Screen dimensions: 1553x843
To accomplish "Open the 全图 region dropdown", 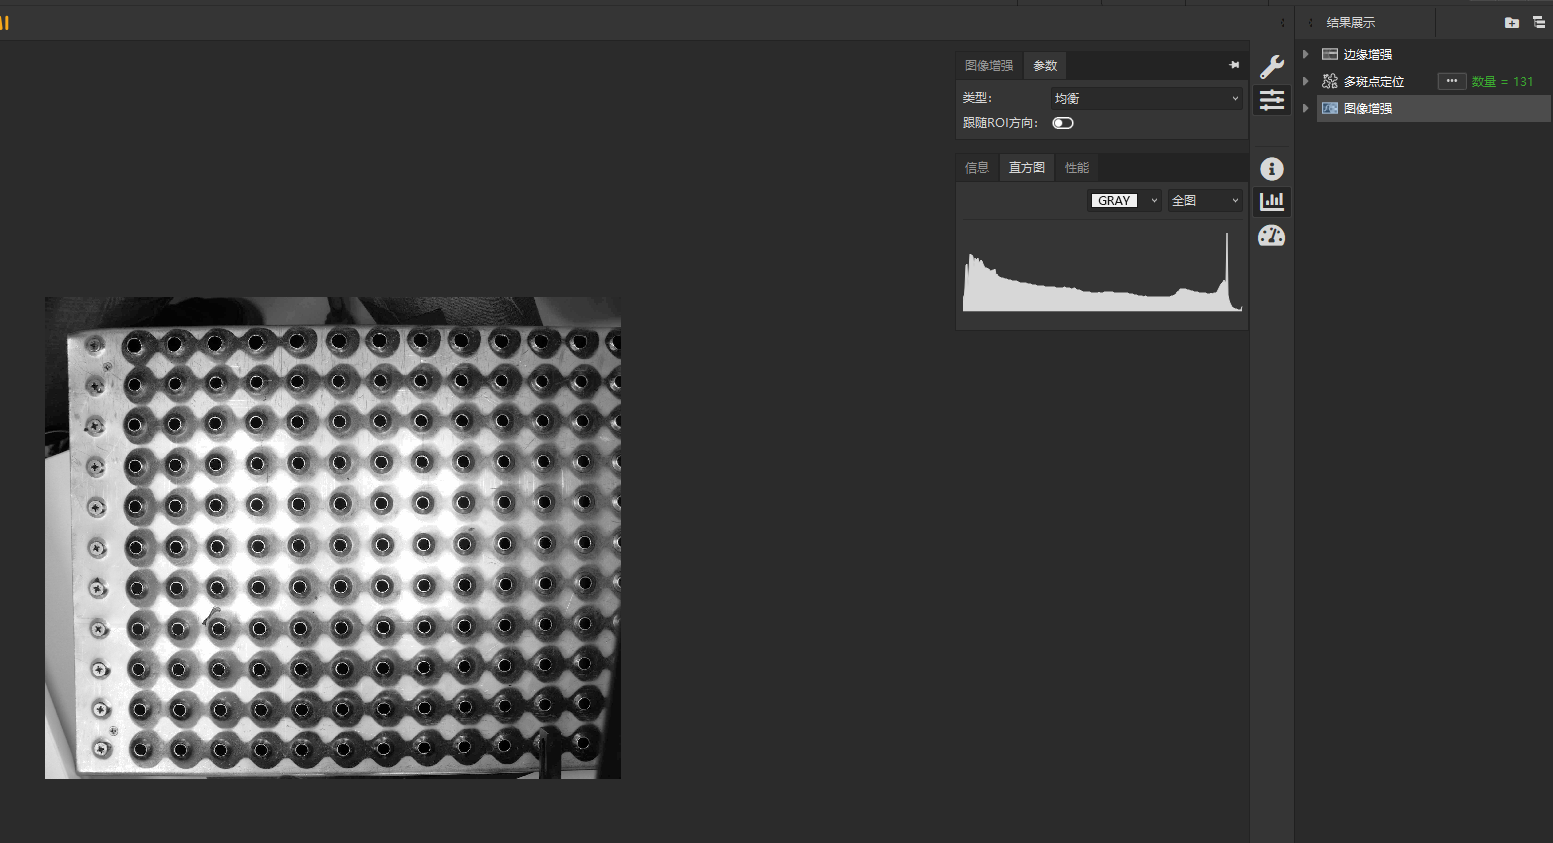I will [1205, 201].
